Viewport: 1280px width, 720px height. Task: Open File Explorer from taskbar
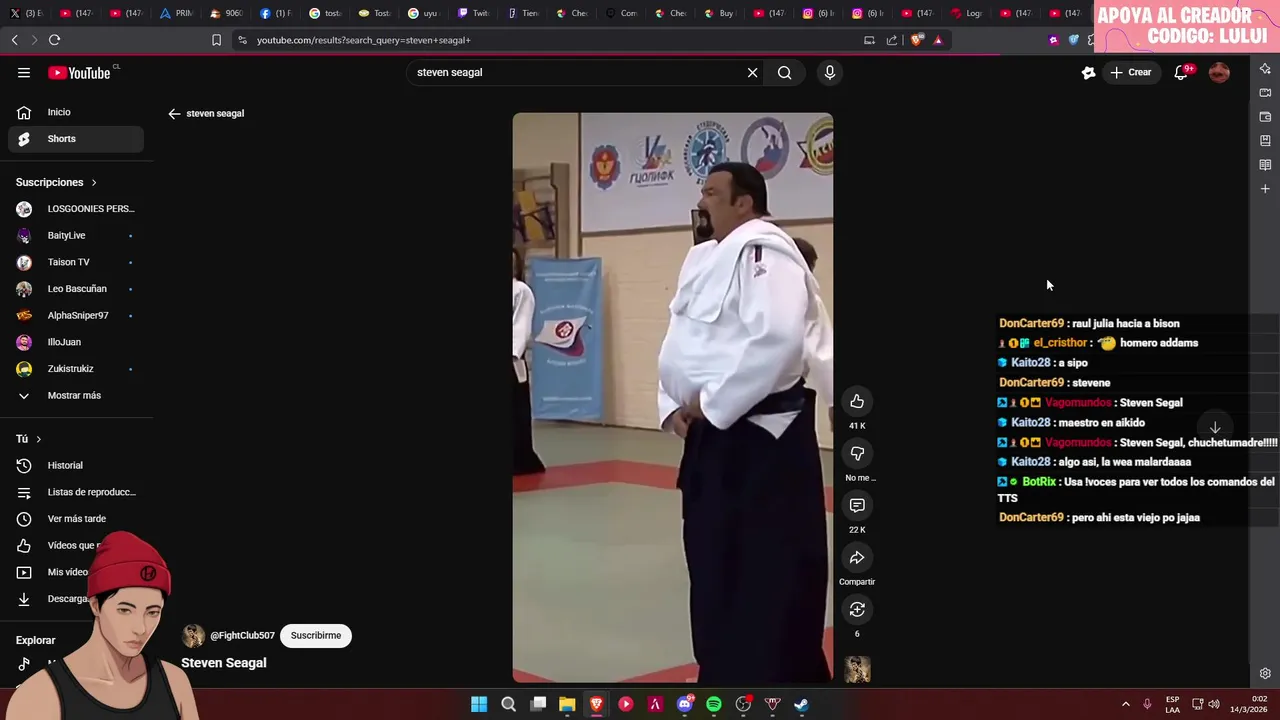(567, 704)
